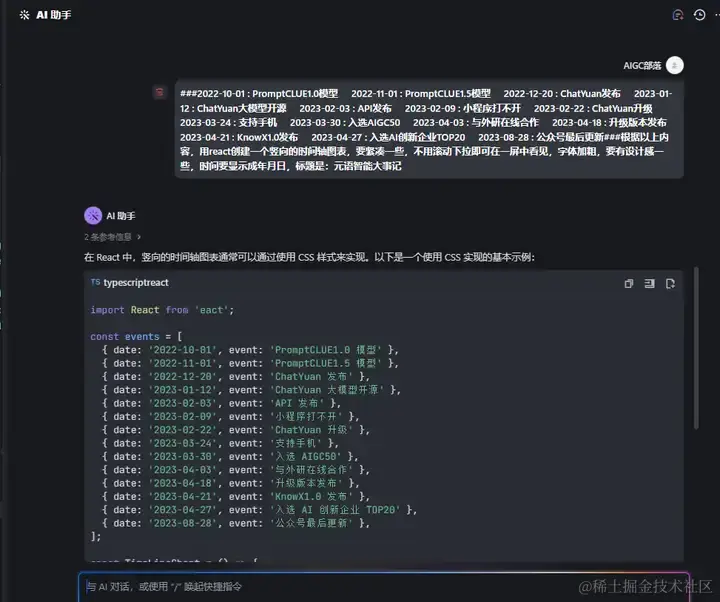The image size is (720, 602).
Task: Insert code at cursor icon
Action: pos(649,283)
